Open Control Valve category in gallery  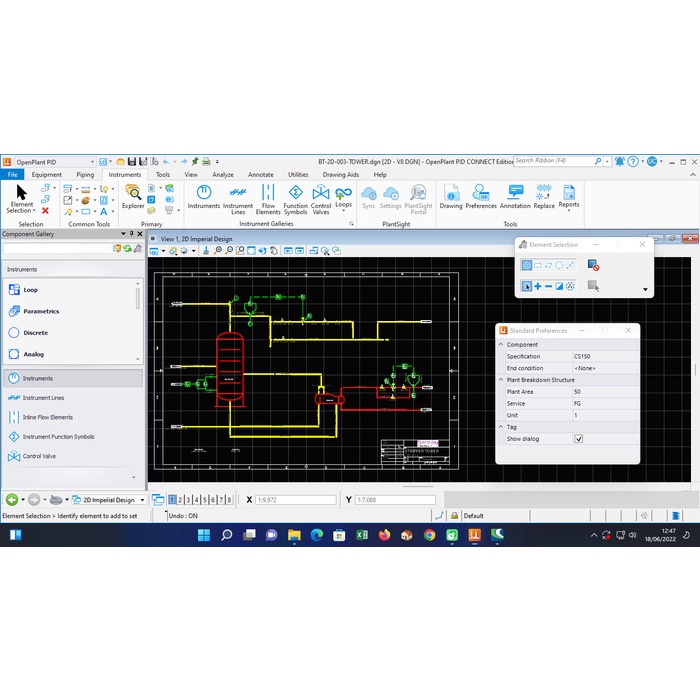(73, 456)
